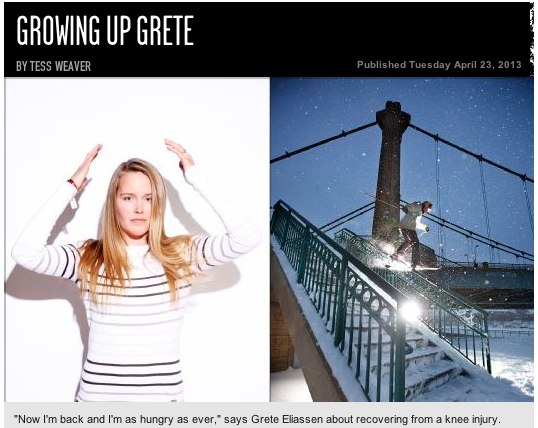The height and width of the screenshot is (428, 538).
Task: Click the red bracelet on raised wrist
Action: click(72, 184)
